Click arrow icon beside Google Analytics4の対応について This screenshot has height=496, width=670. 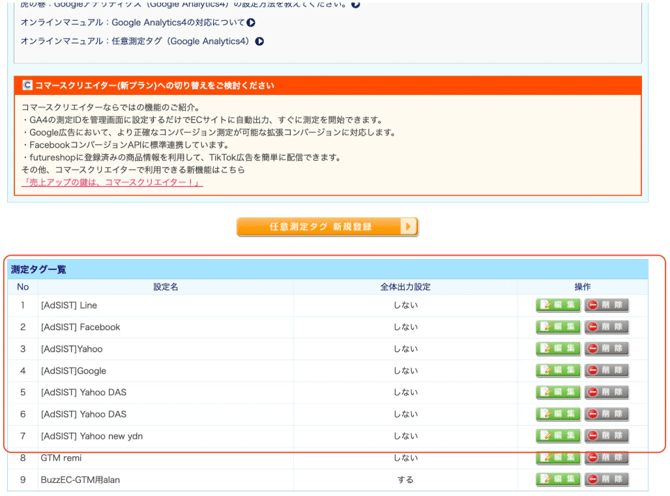[251, 23]
